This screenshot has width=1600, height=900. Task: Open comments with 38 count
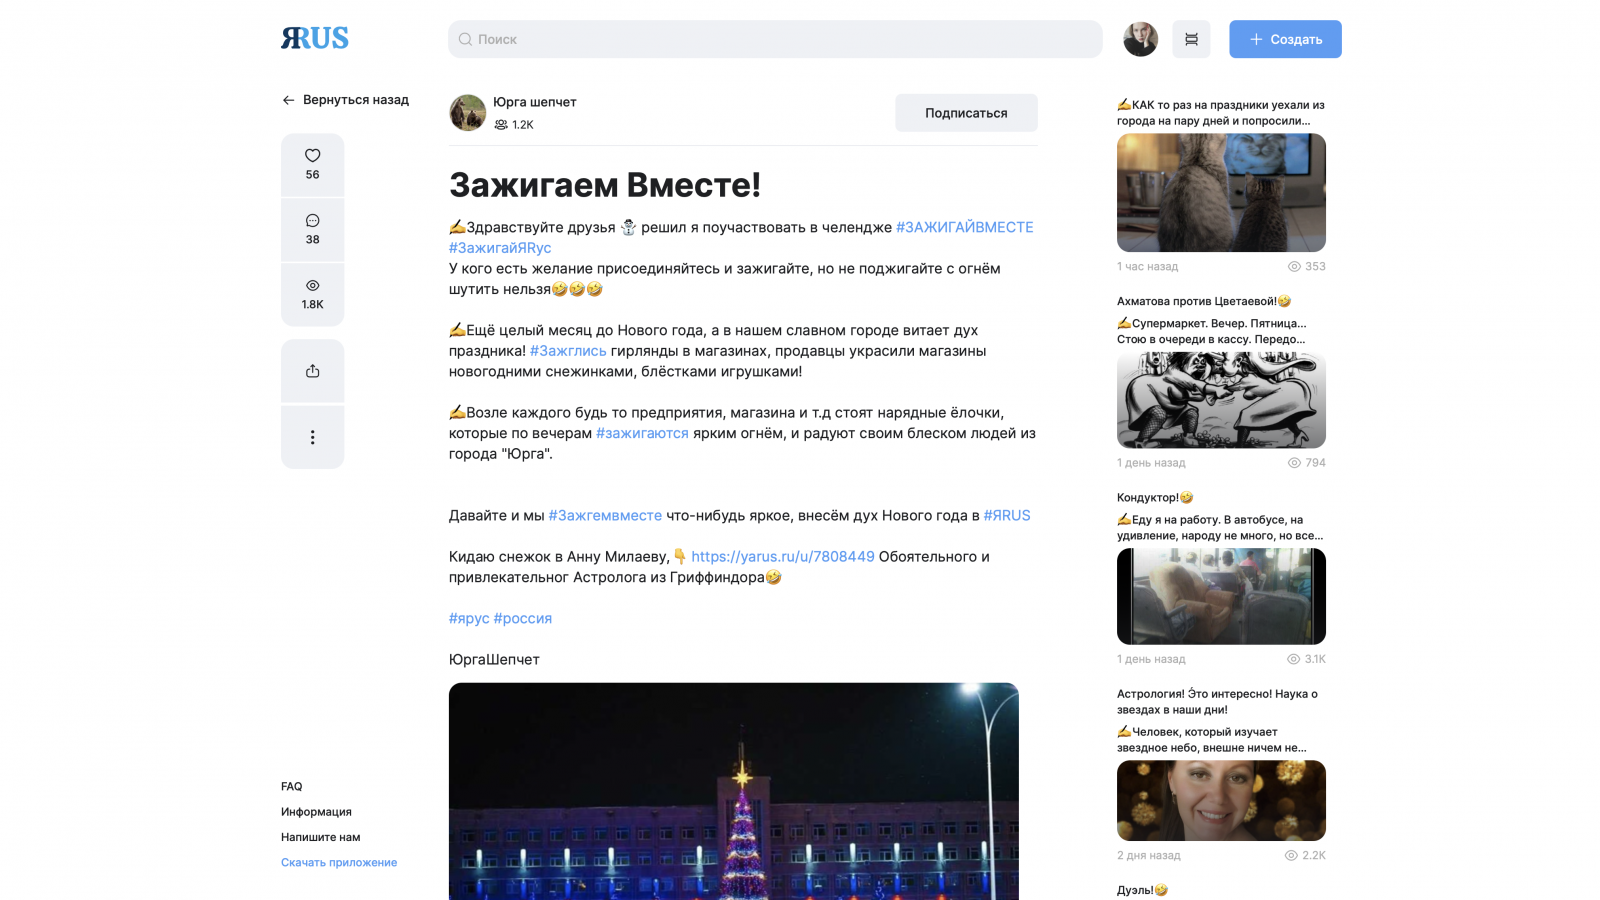pyautogui.click(x=312, y=229)
